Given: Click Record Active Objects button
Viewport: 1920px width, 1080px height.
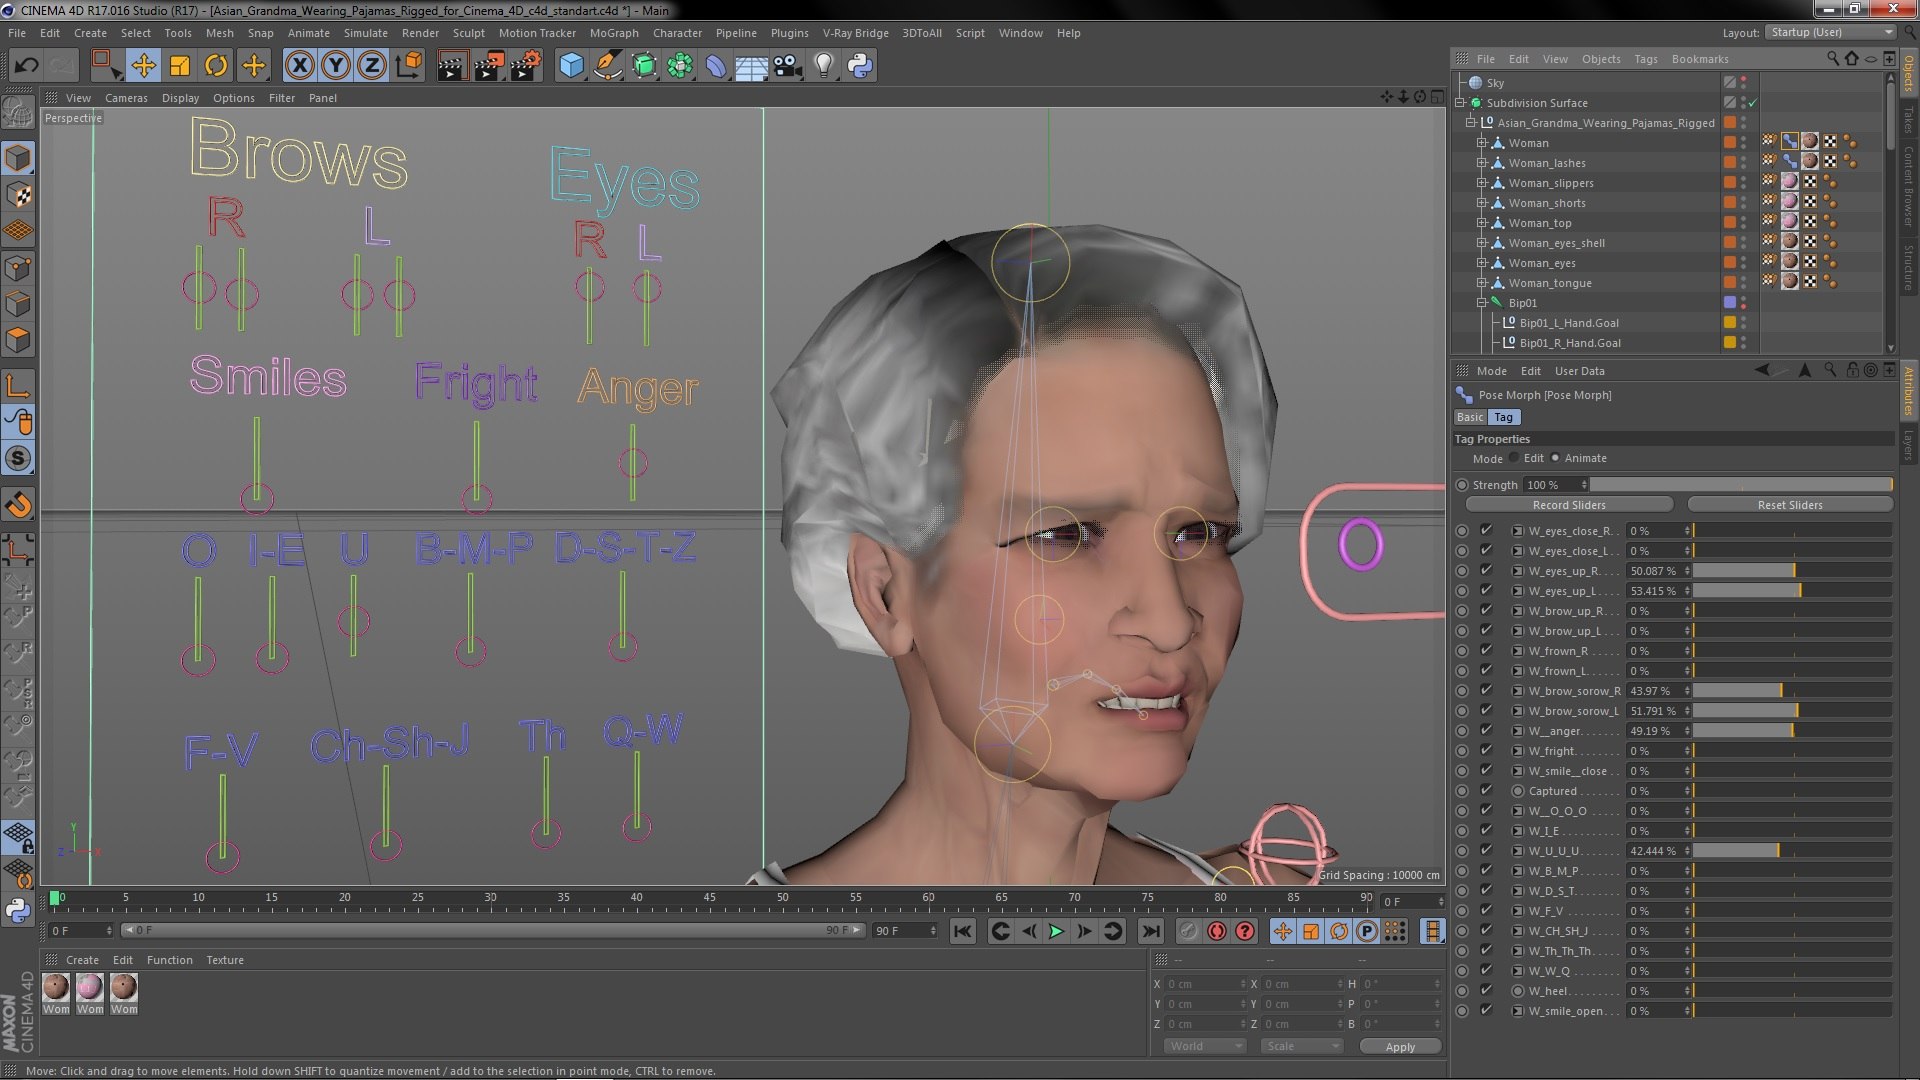Looking at the screenshot, I should pos(1188,932).
